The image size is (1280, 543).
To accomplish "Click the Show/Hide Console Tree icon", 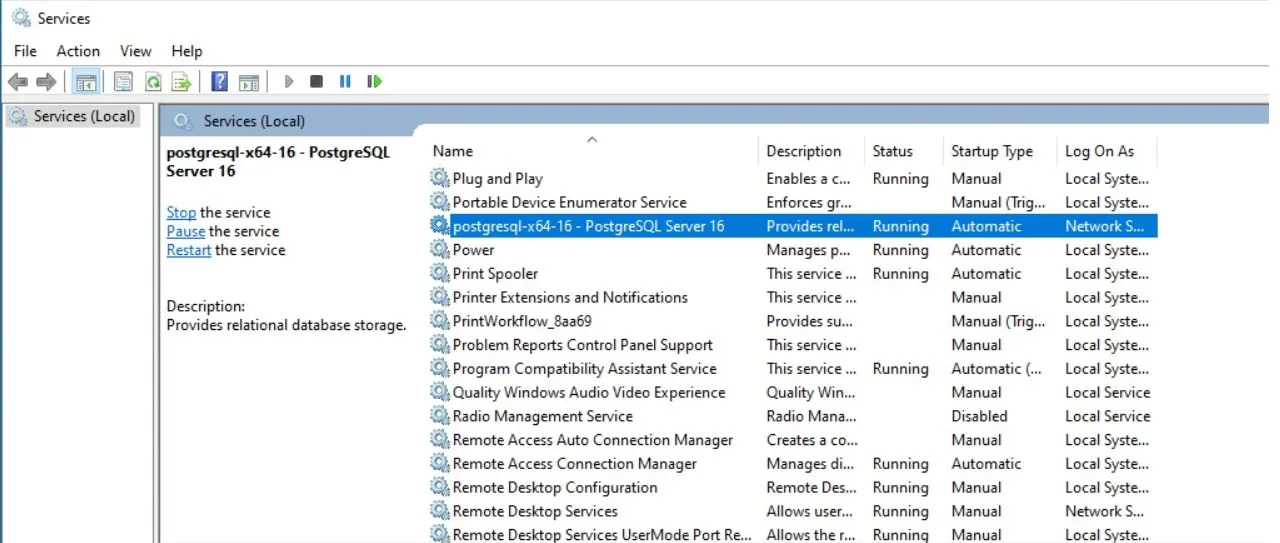I will pos(86,81).
